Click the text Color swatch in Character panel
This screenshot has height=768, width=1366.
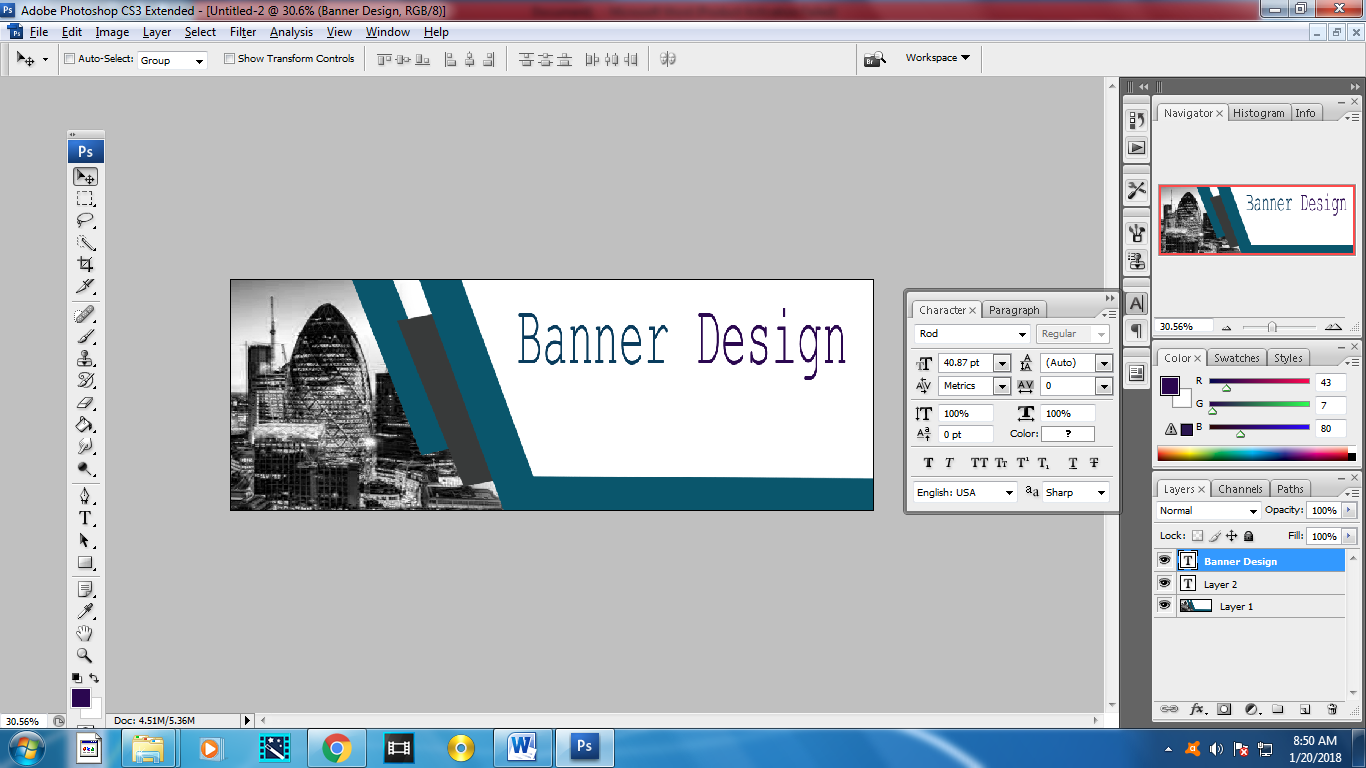pos(1067,434)
